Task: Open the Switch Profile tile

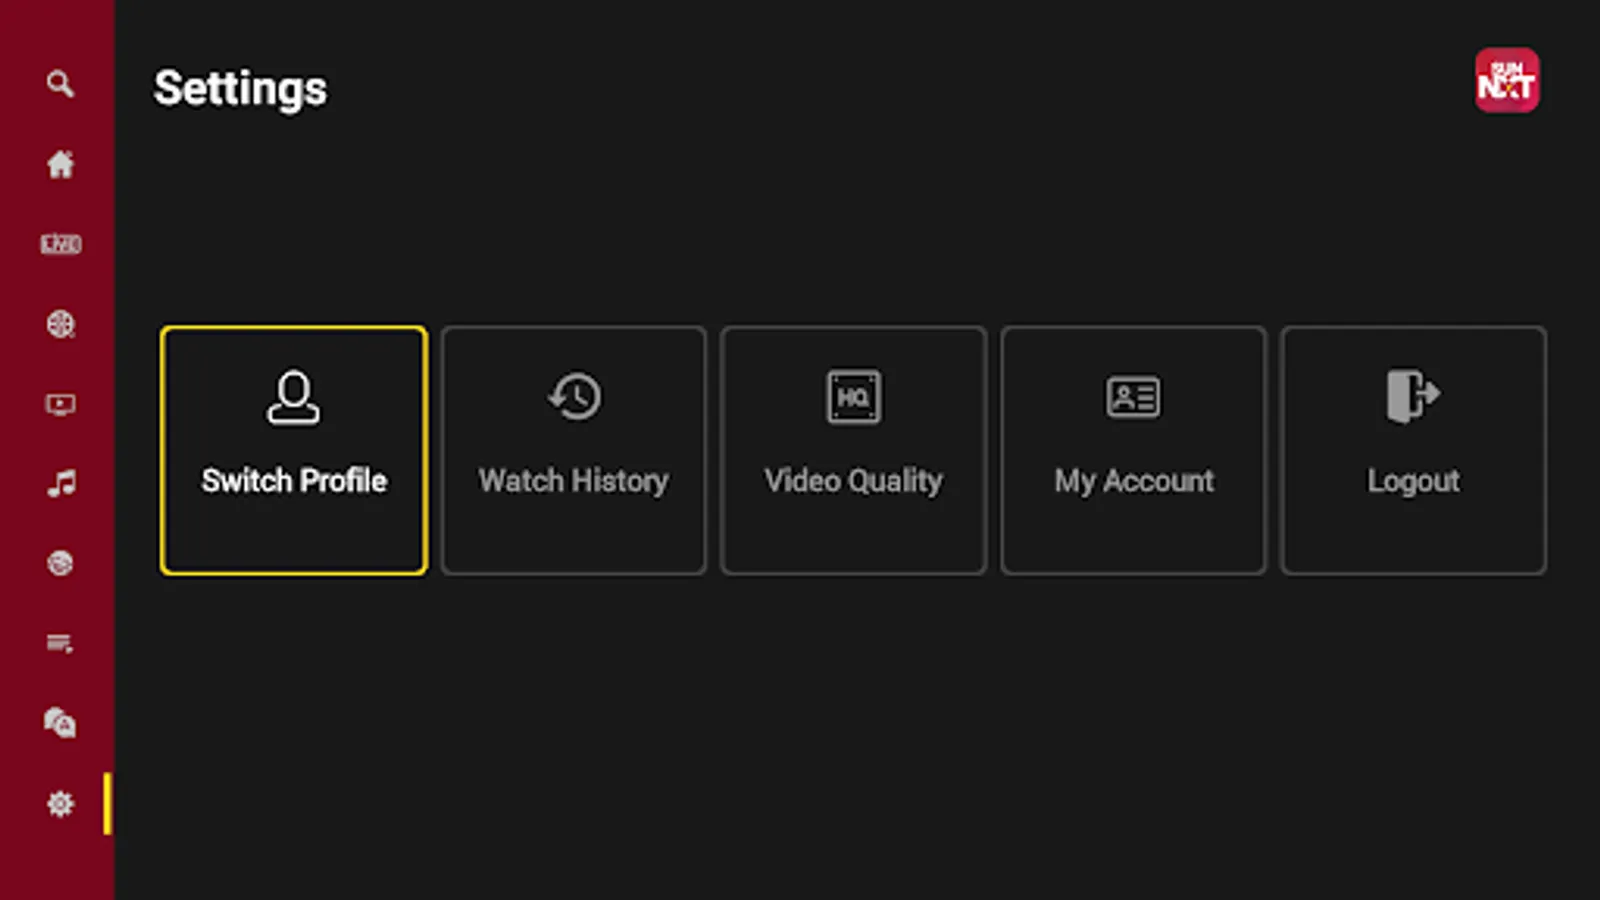Action: click(x=294, y=450)
